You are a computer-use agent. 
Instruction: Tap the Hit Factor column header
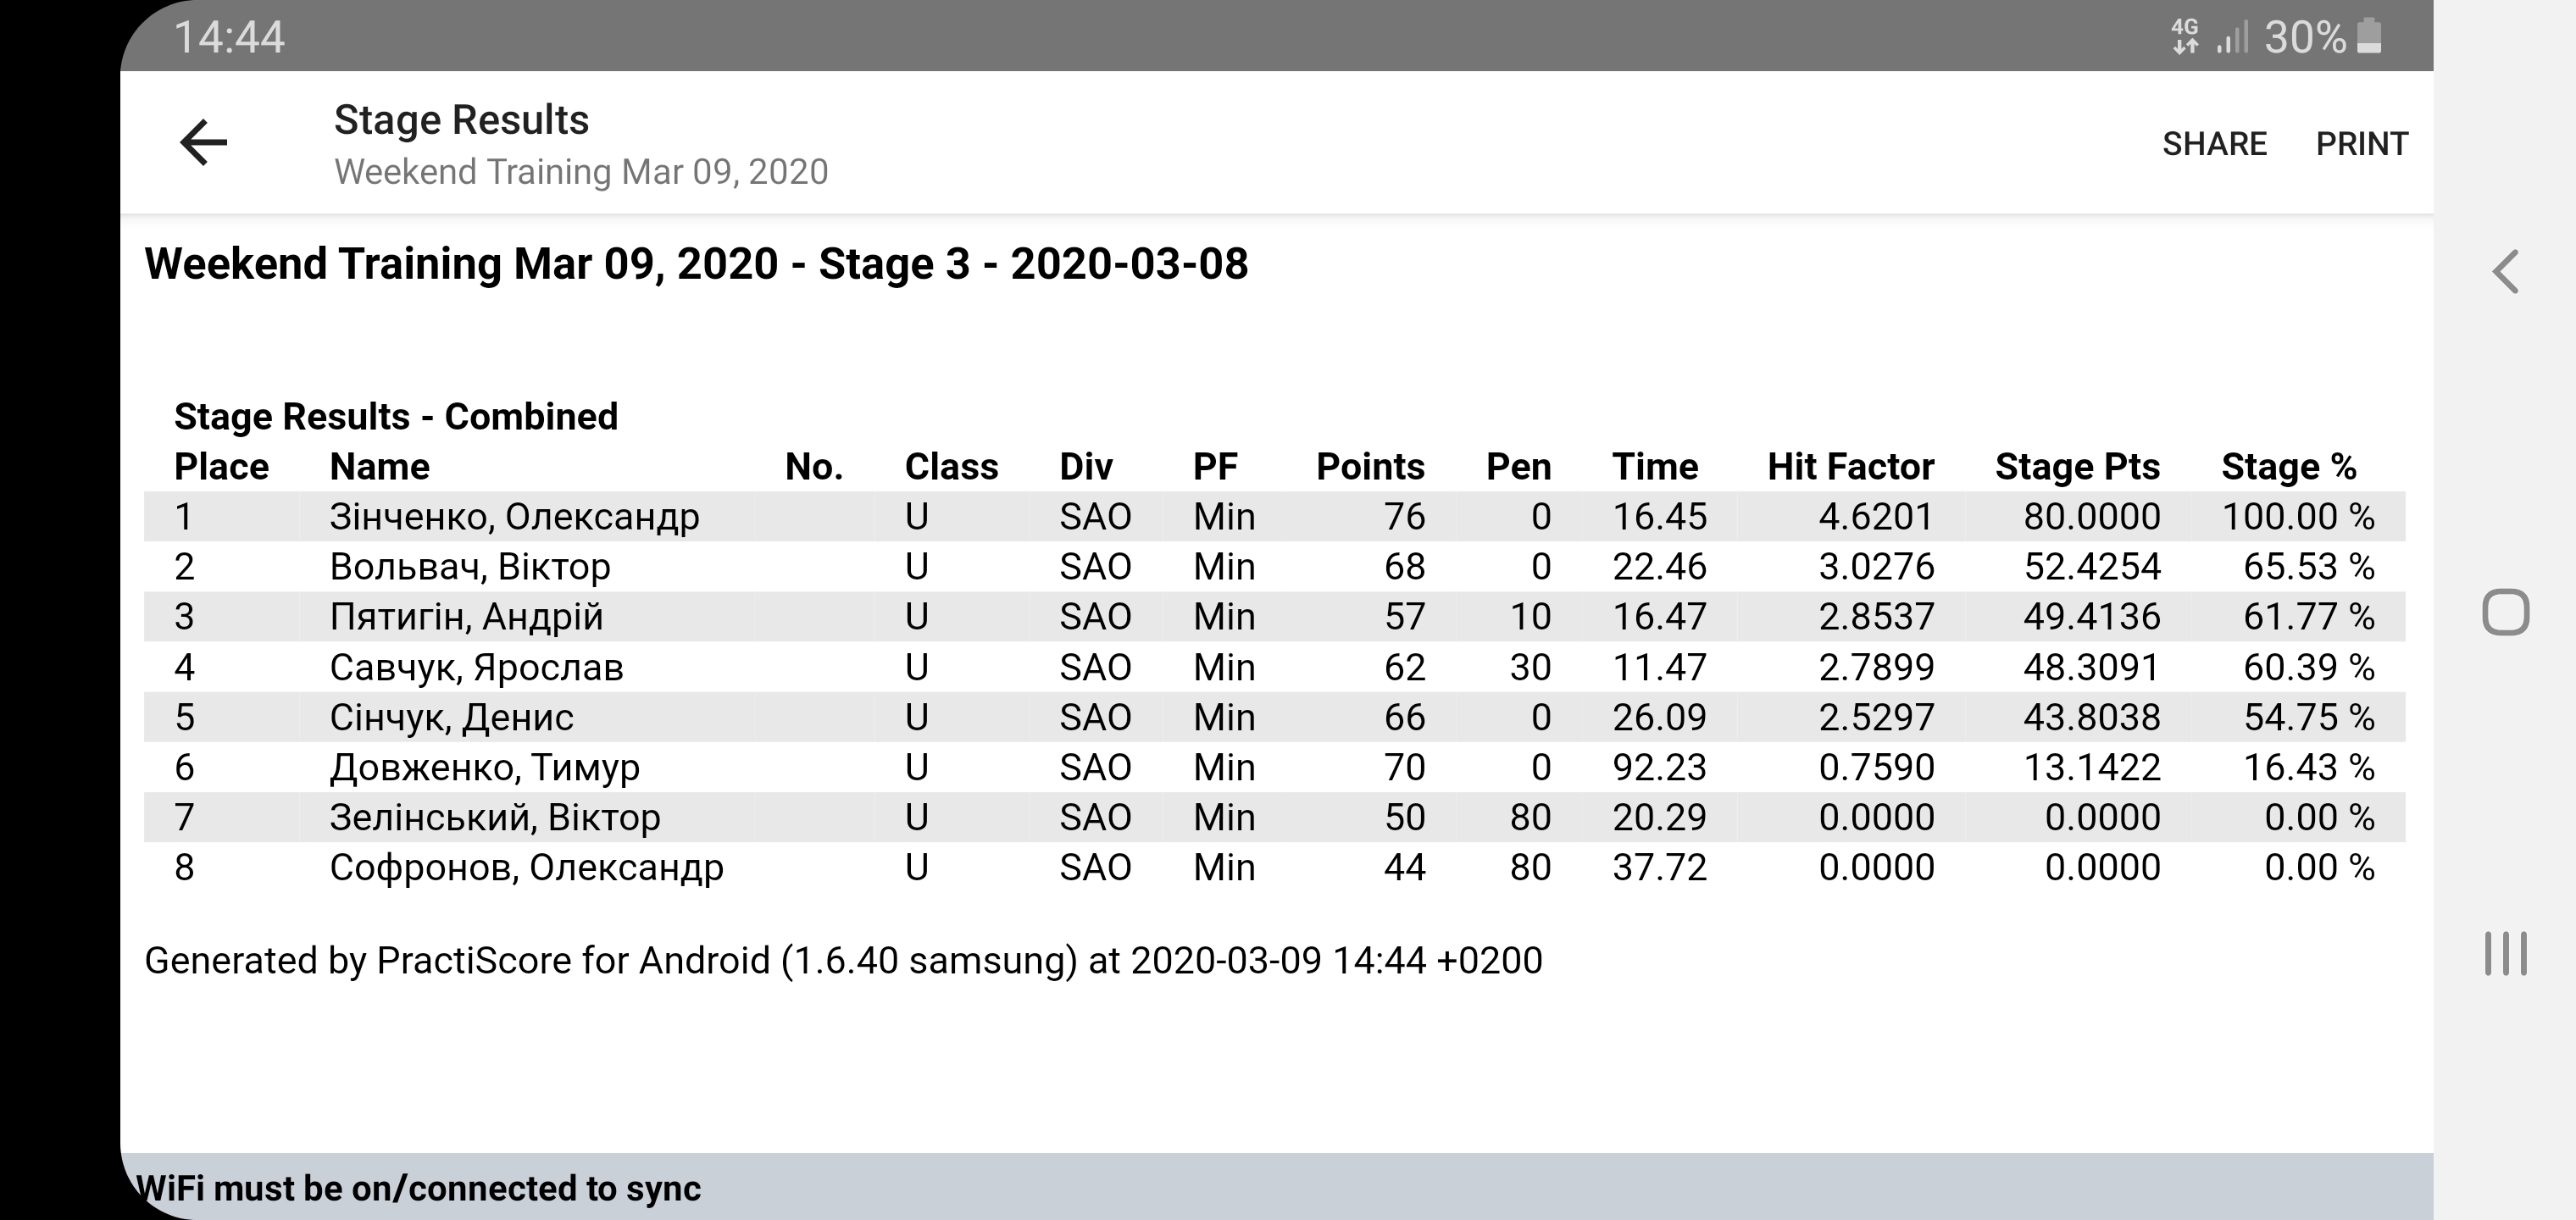point(1850,467)
